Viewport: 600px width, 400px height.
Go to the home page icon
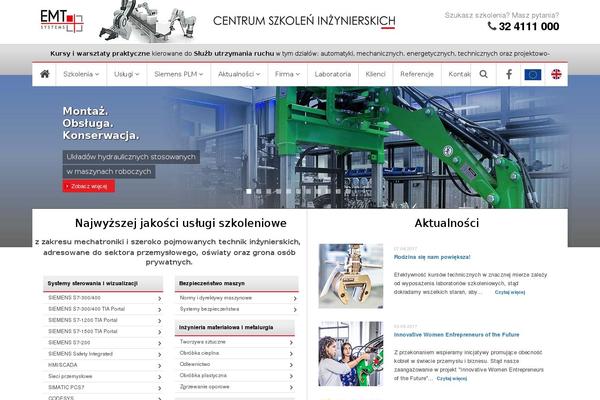coord(45,74)
